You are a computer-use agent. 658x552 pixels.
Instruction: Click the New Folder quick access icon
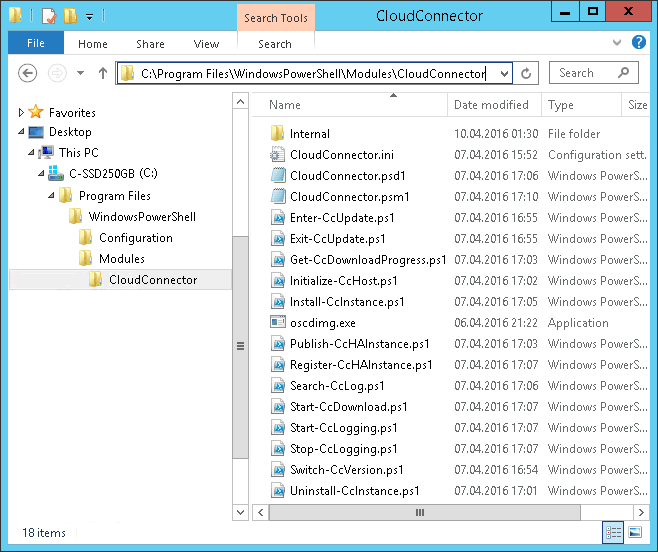(70, 16)
